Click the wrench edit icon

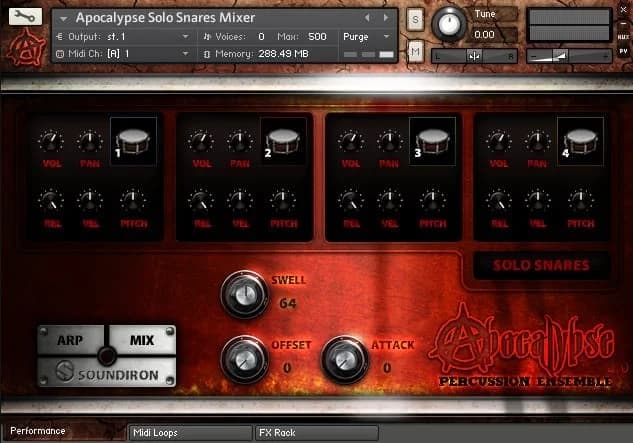click(27, 17)
